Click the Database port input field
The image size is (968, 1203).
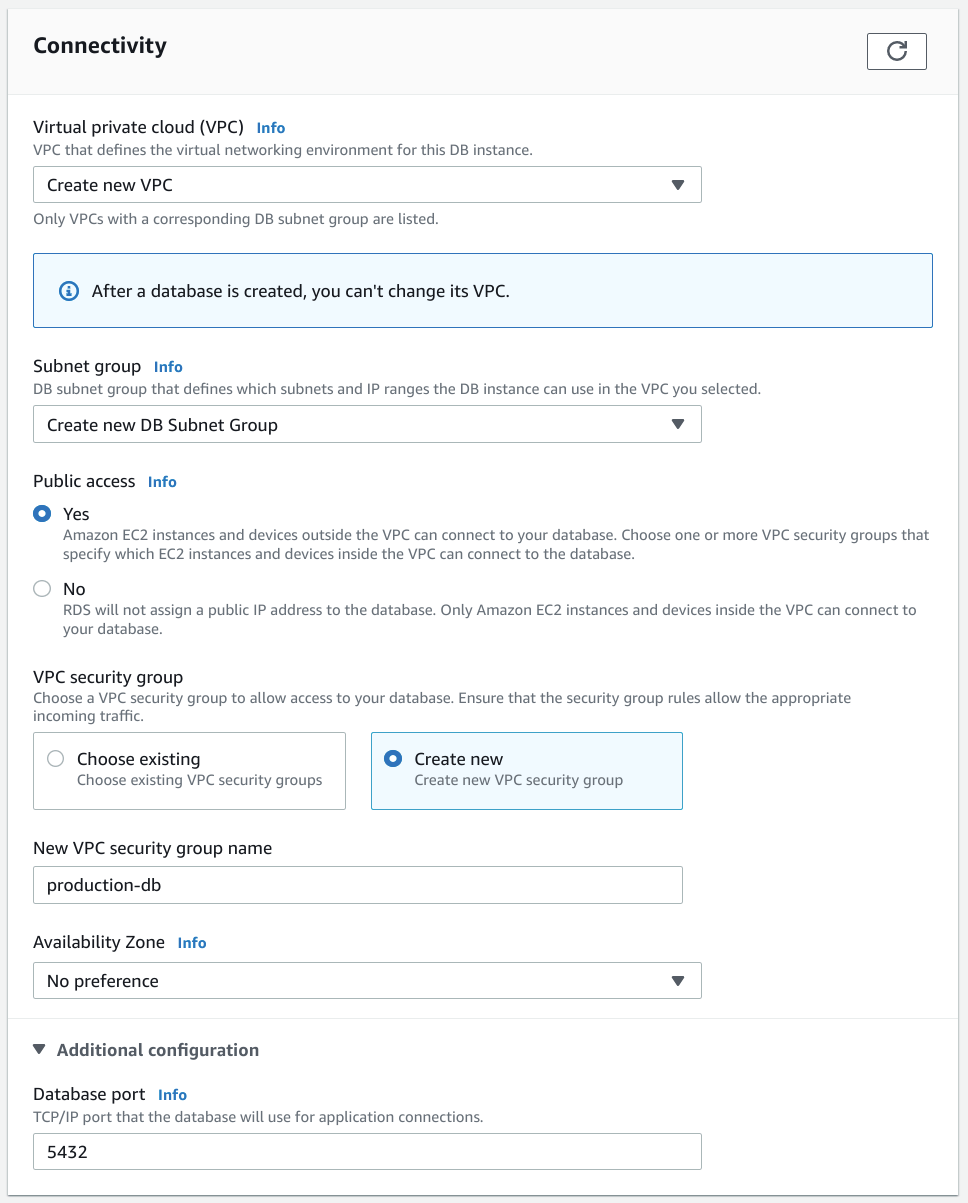(367, 1152)
